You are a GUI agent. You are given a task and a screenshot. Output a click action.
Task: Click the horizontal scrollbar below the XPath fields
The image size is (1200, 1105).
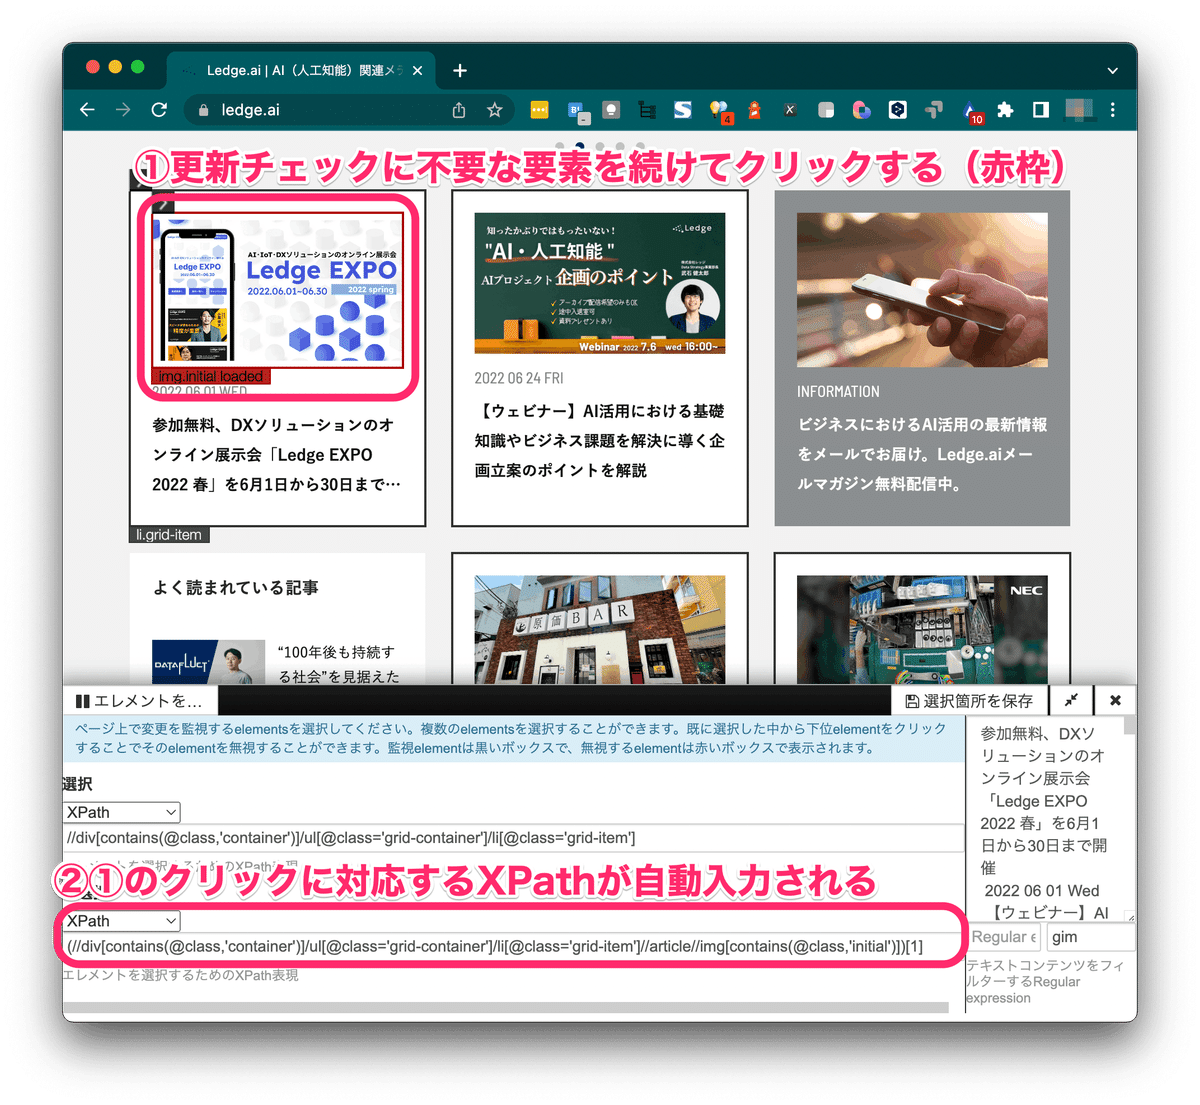pos(506,1008)
